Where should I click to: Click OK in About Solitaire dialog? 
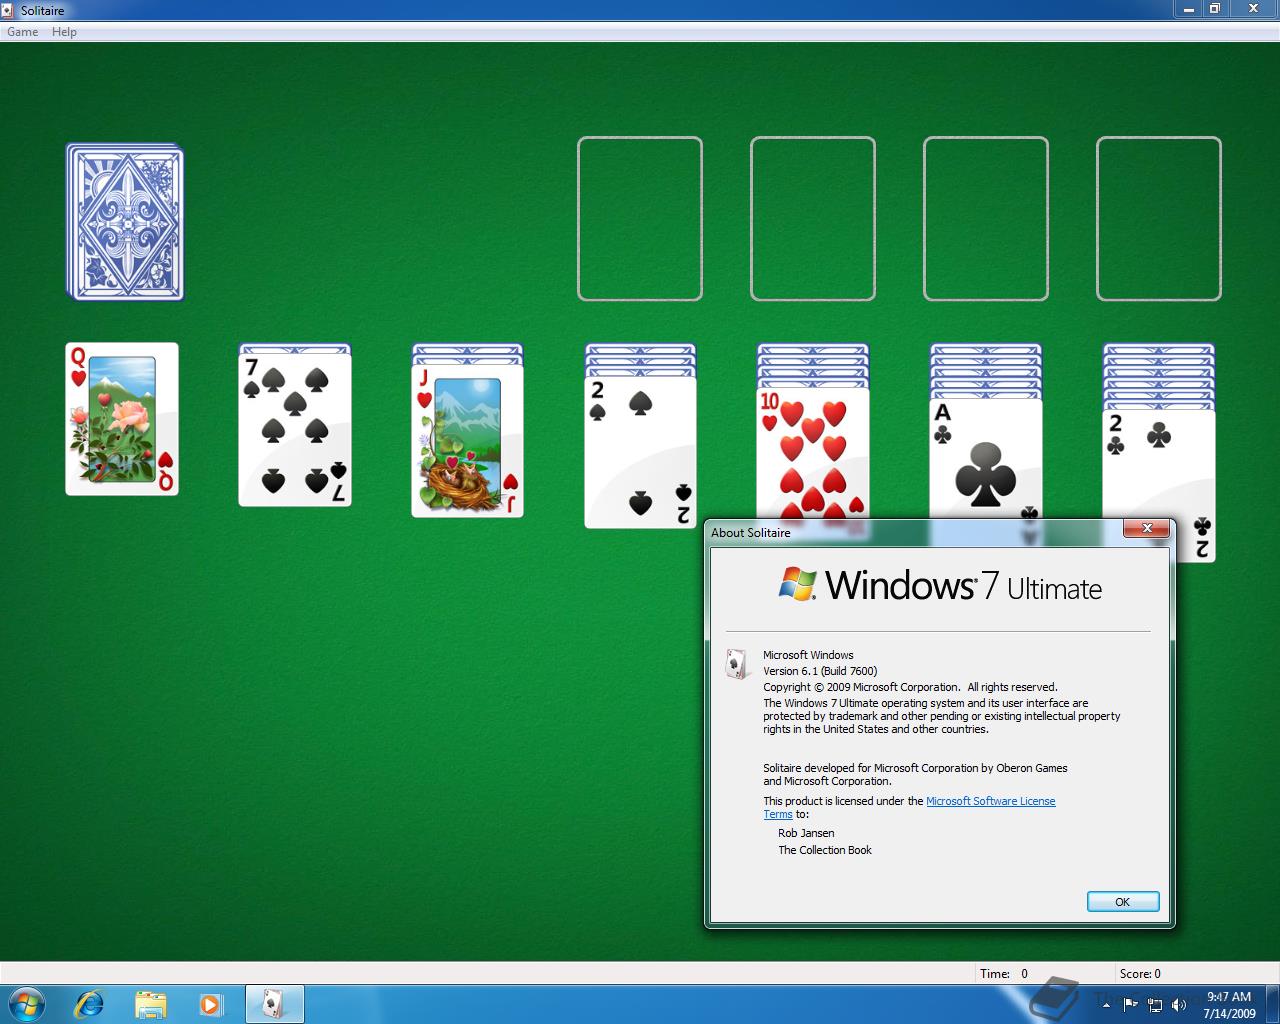[x=1123, y=902]
